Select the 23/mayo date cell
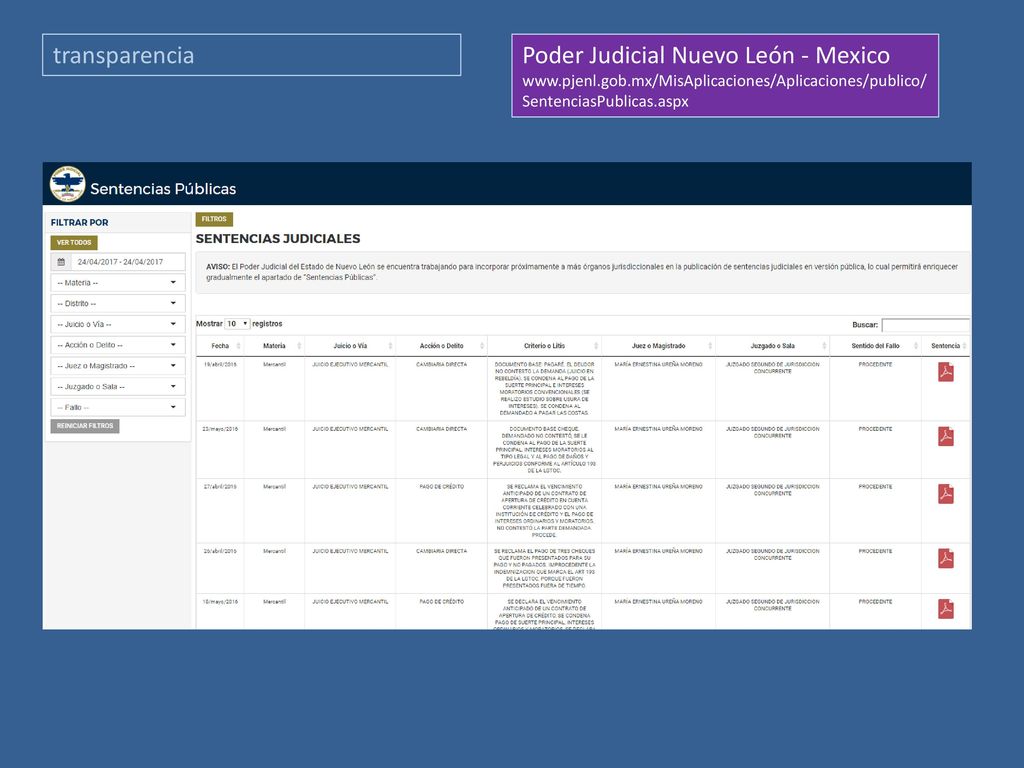 (220, 429)
